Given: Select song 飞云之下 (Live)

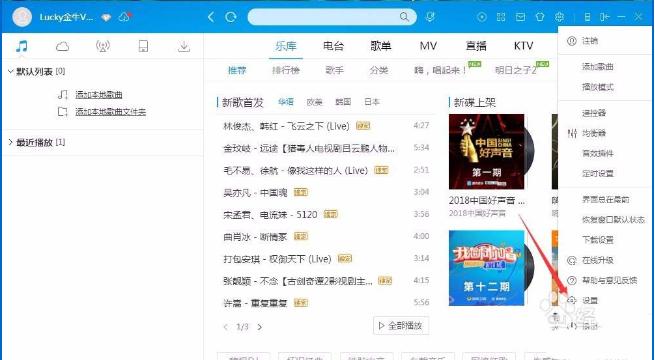Looking at the screenshot, I should [286, 126].
